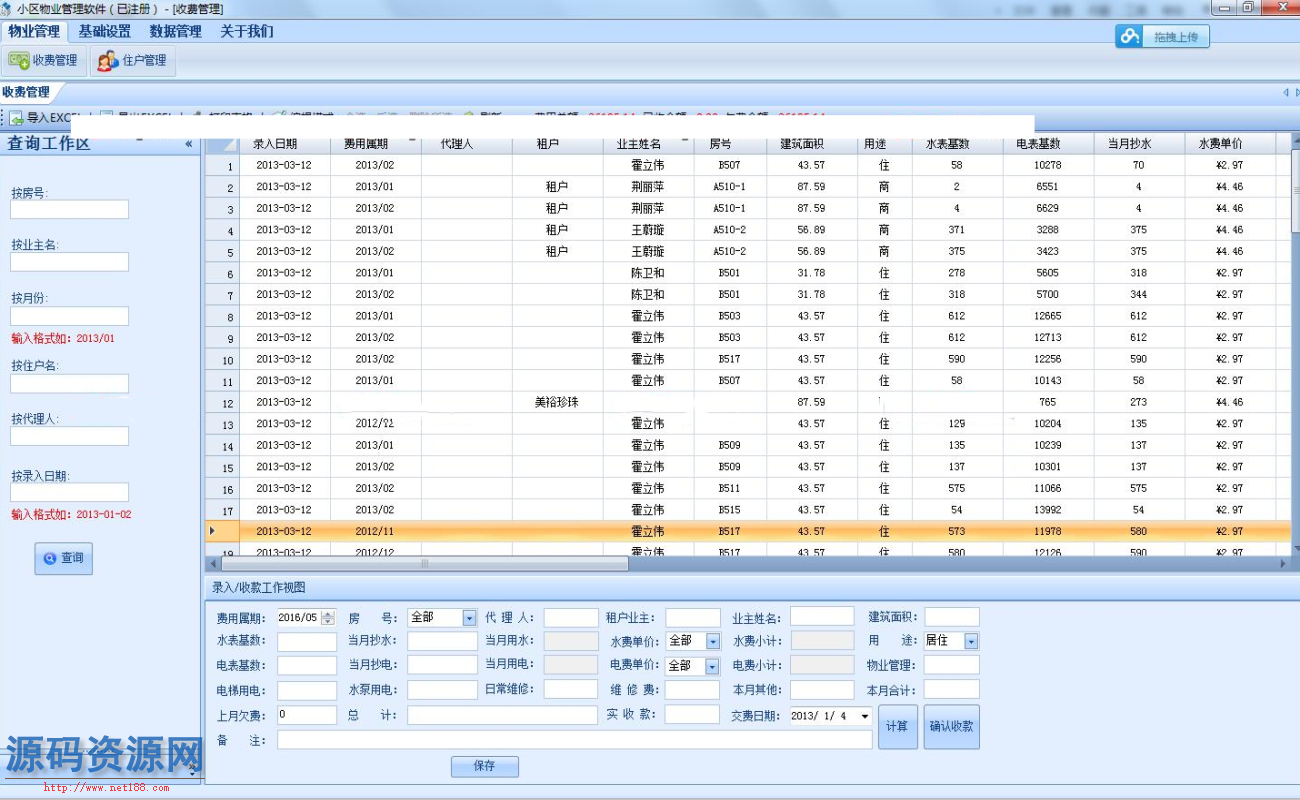This screenshot has width=1300, height=800.
Task: Open the 数据管理 menu
Action: point(175,31)
